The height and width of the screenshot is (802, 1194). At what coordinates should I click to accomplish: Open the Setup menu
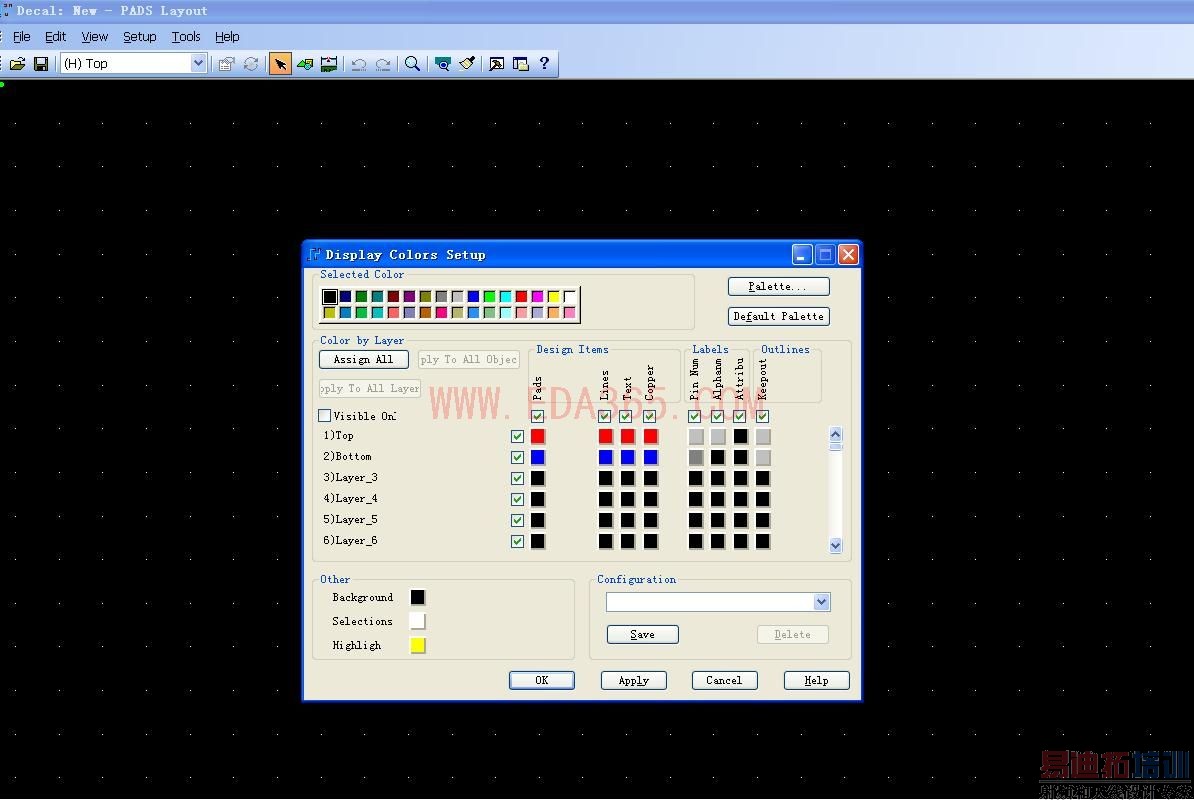click(x=139, y=37)
